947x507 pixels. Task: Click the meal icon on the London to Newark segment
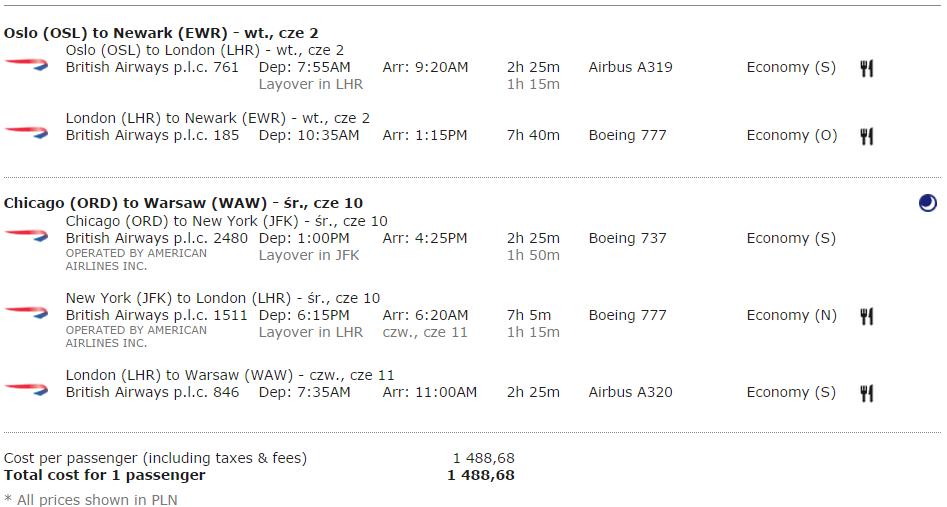click(x=867, y=137)
